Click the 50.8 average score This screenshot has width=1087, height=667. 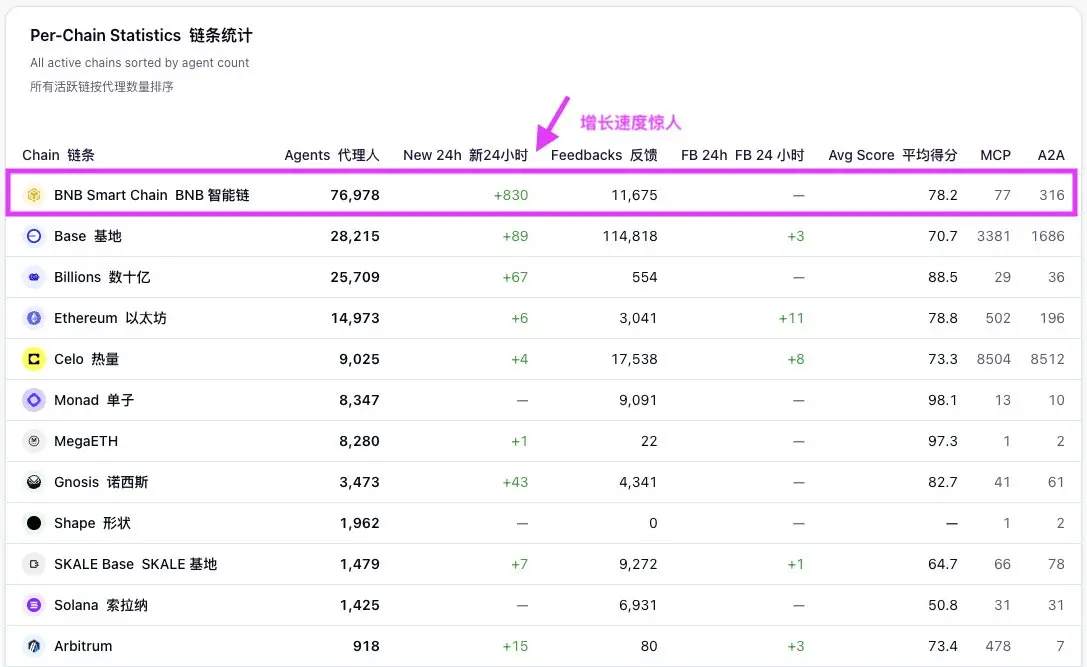[943, 605]
